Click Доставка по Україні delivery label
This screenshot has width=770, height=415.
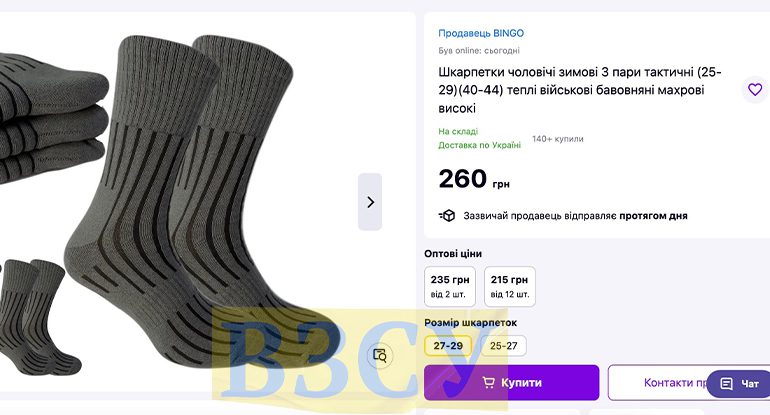click(x=479, y=145)
